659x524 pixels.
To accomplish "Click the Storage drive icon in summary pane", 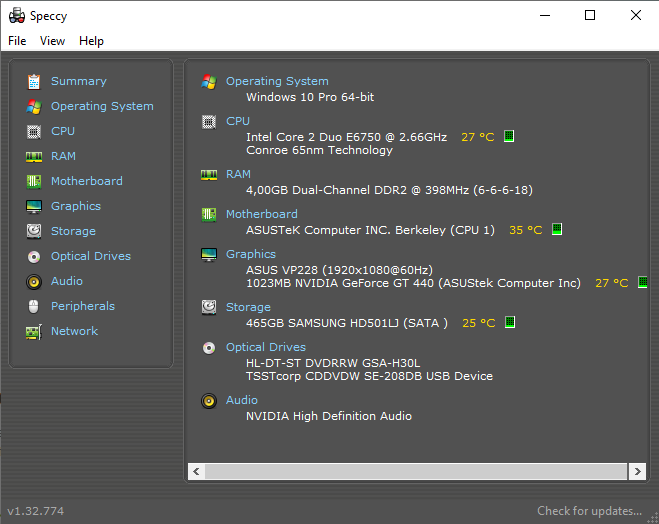I will (x=209, y=308).
